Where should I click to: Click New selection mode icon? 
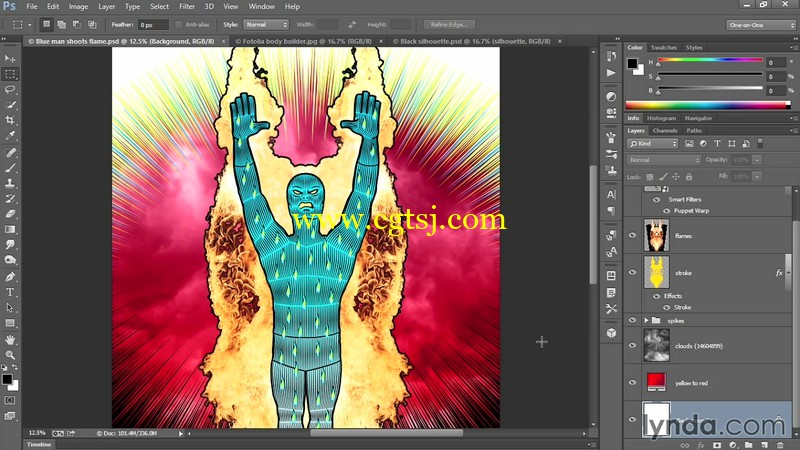[x=47, y=24]
